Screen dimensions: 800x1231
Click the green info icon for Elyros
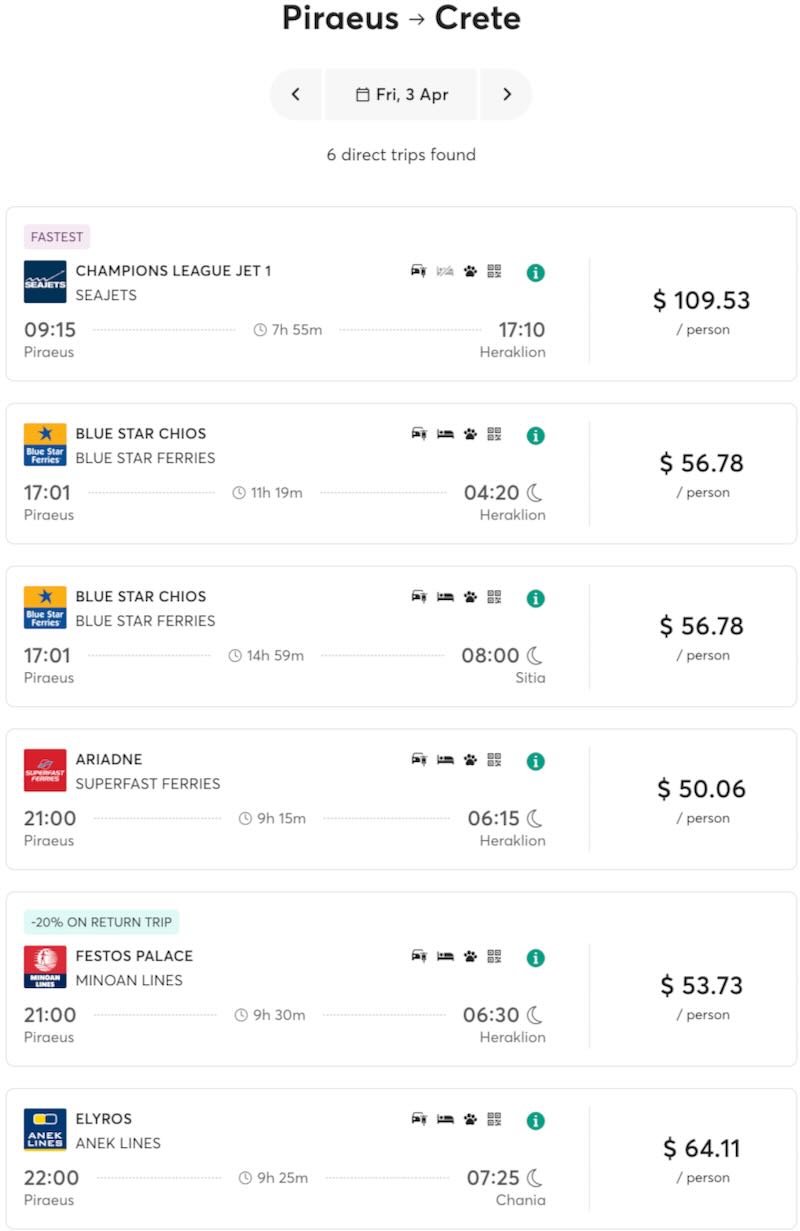(x=536, y=1121)
